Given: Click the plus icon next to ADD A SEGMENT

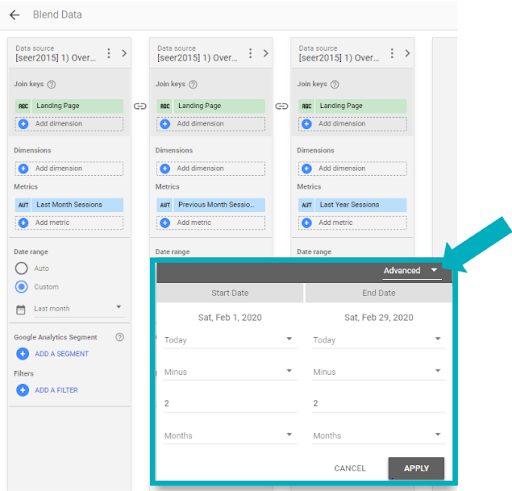Looking at the screenshot, I should pos(22,354).
